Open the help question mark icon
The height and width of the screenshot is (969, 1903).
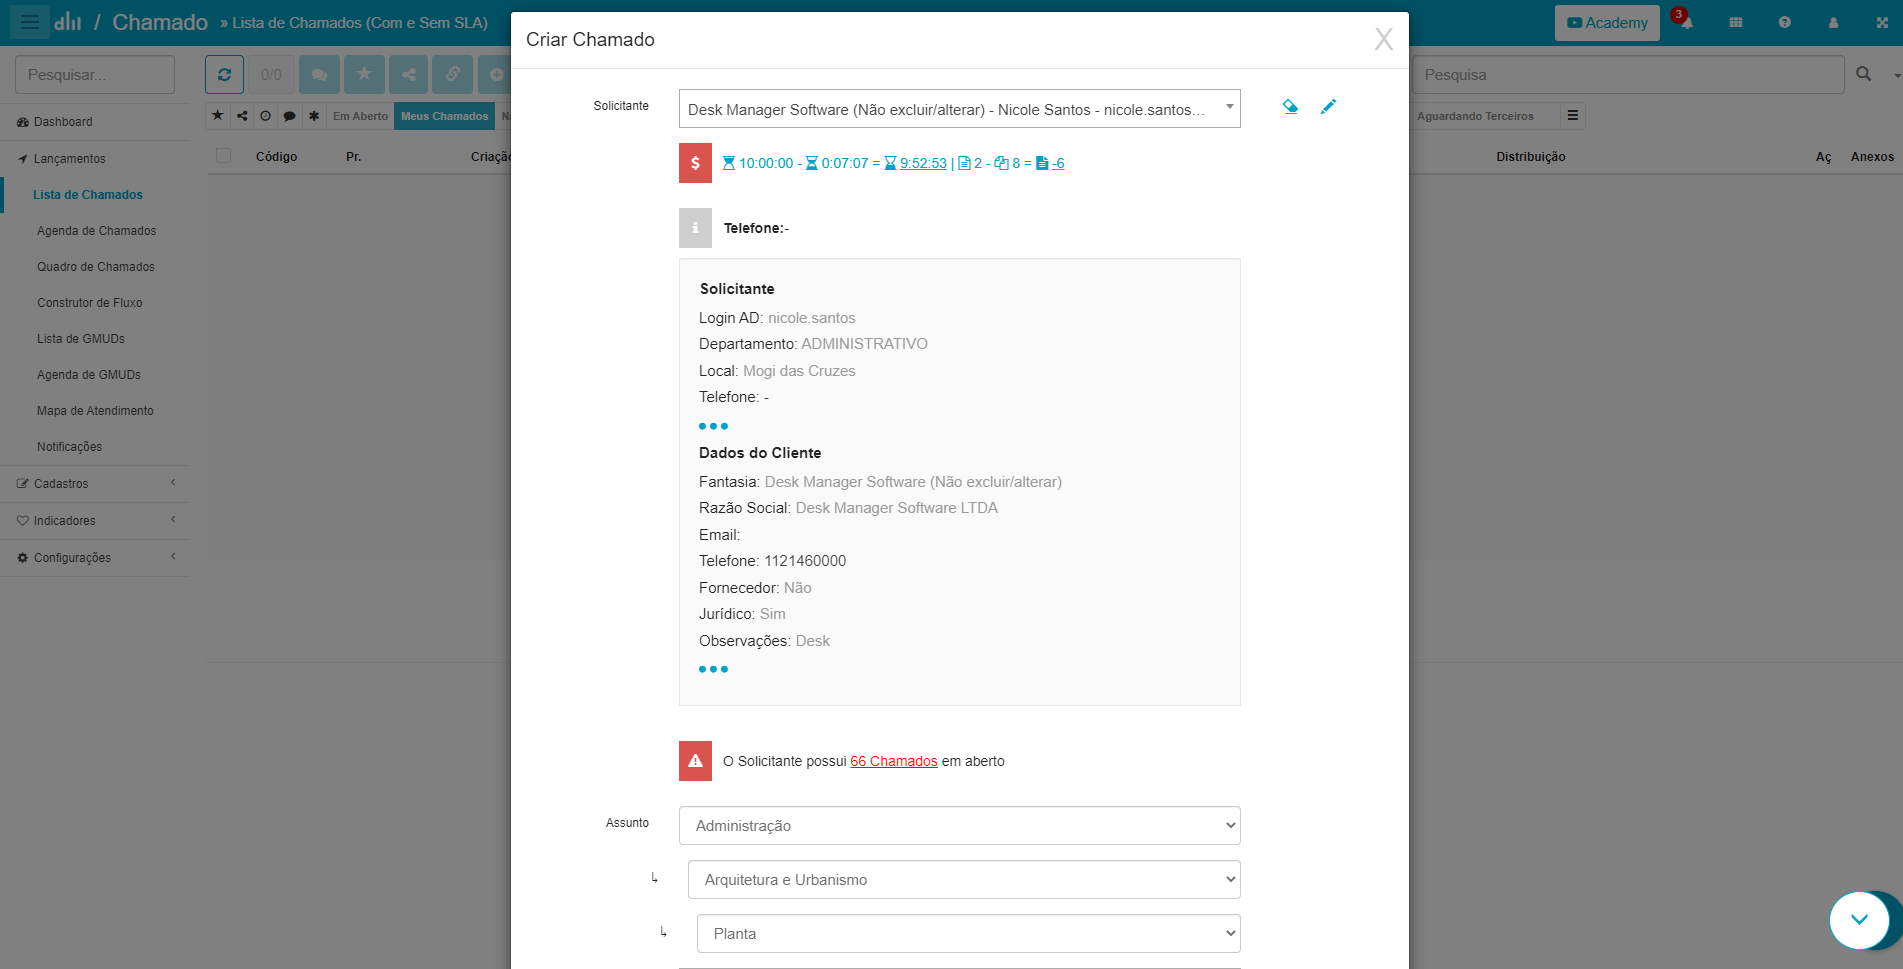tap(1785, 22)
